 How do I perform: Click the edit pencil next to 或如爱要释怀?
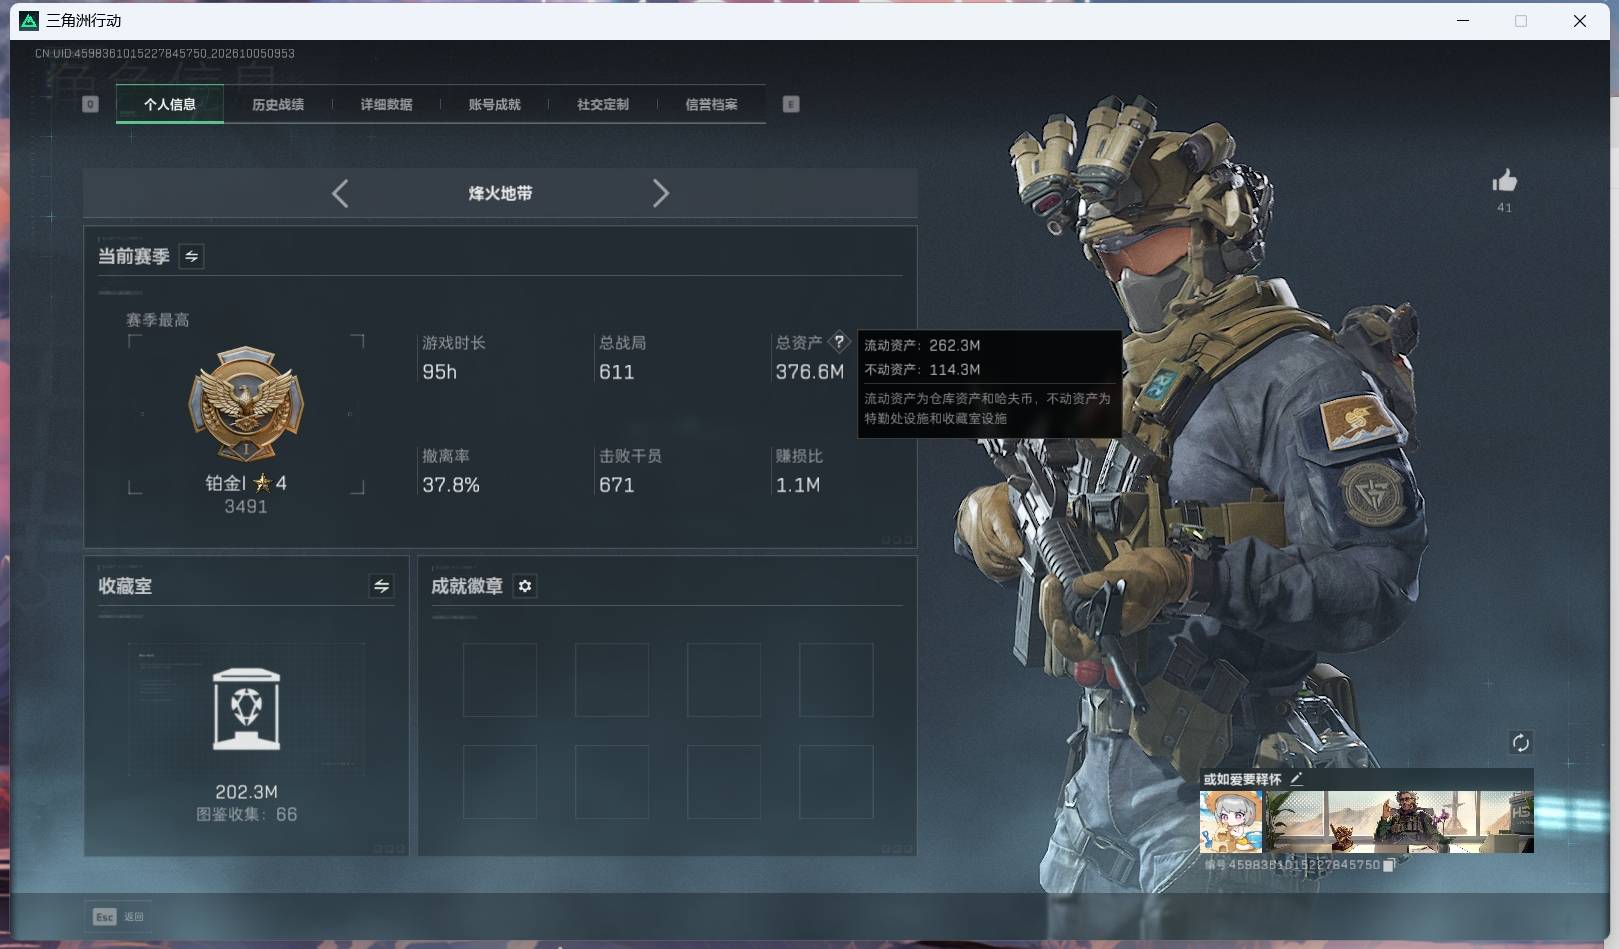point(1296,778)
